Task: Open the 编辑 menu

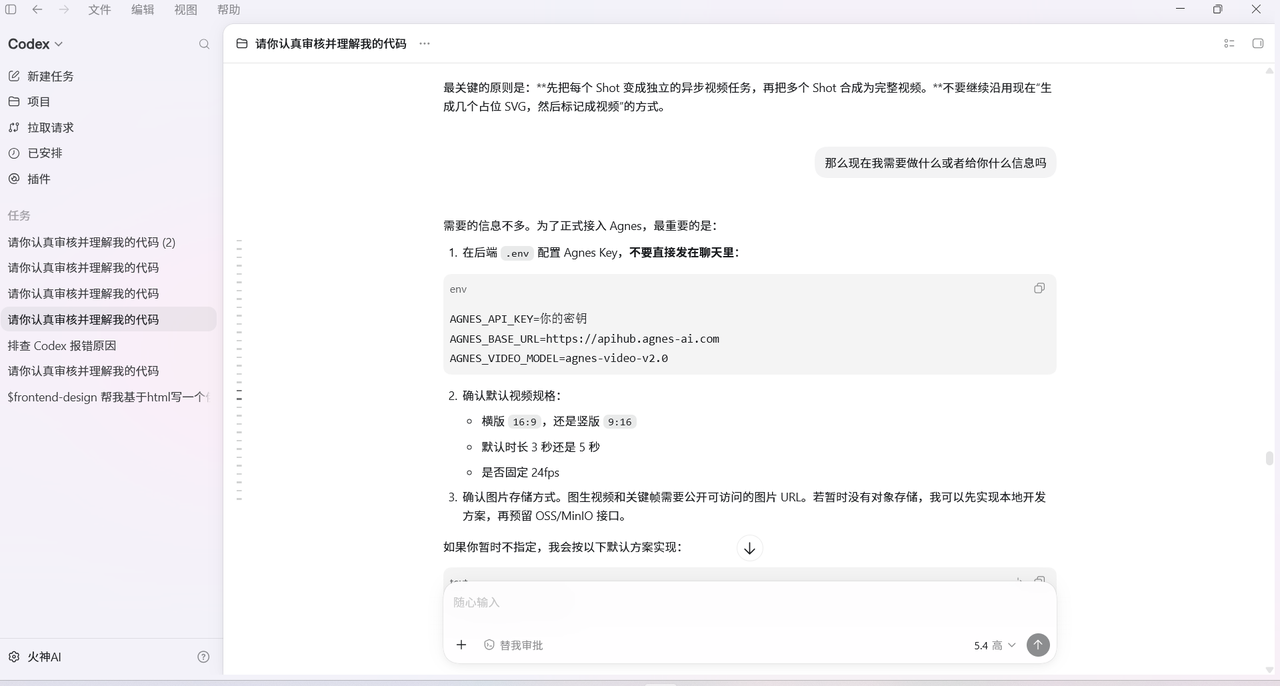Action: pyautogui.click(x=143, y=9)
